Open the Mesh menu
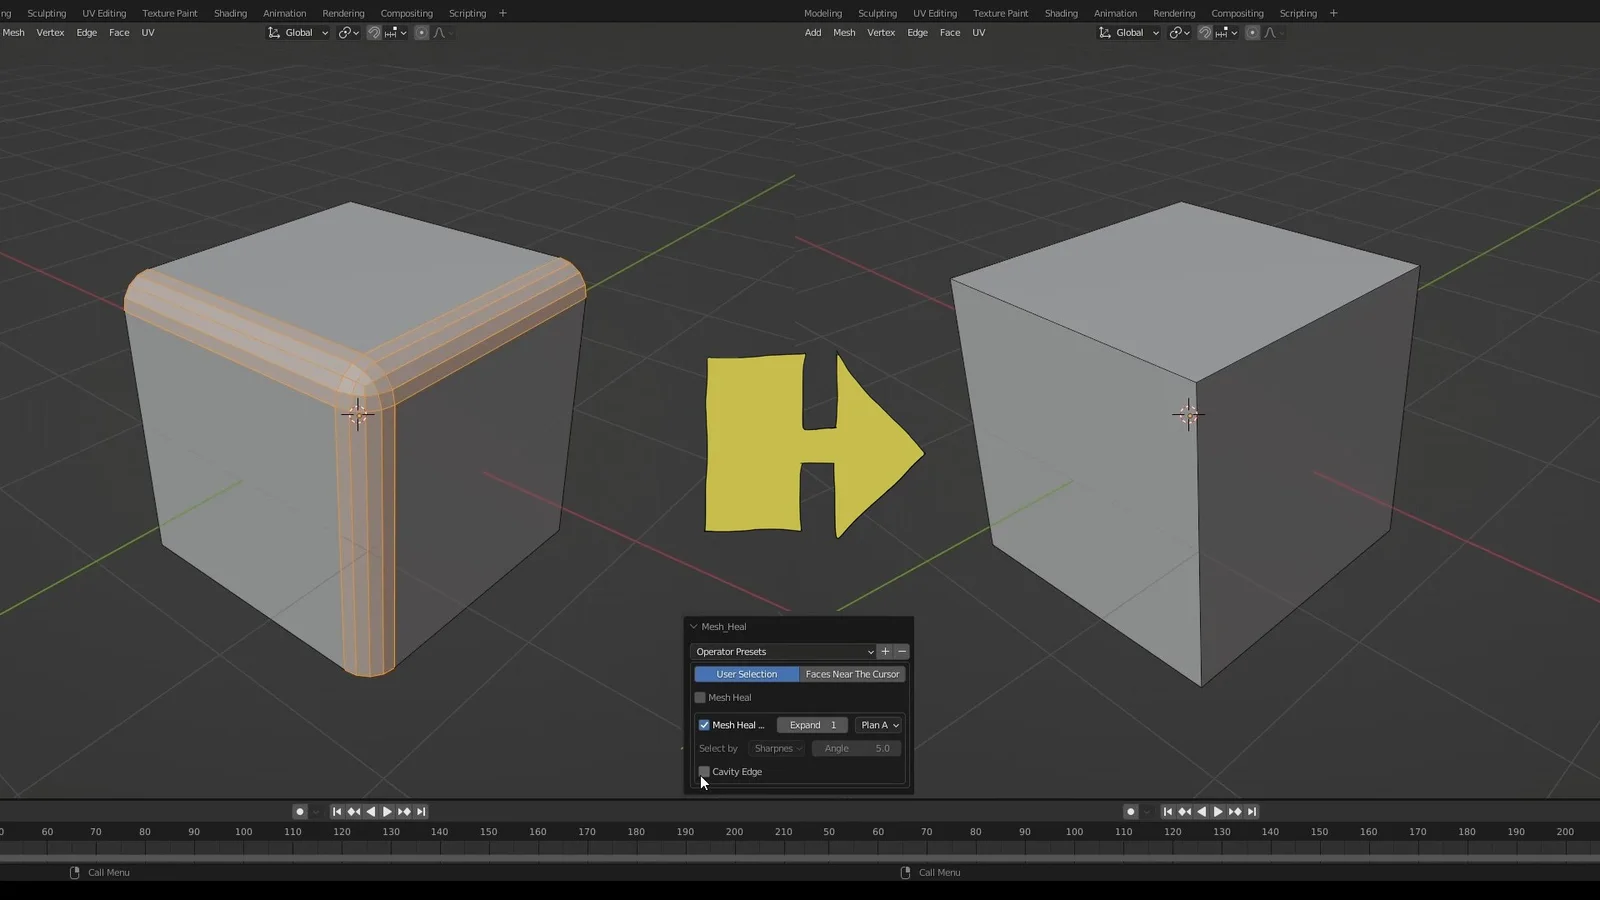 coord(13,32)
